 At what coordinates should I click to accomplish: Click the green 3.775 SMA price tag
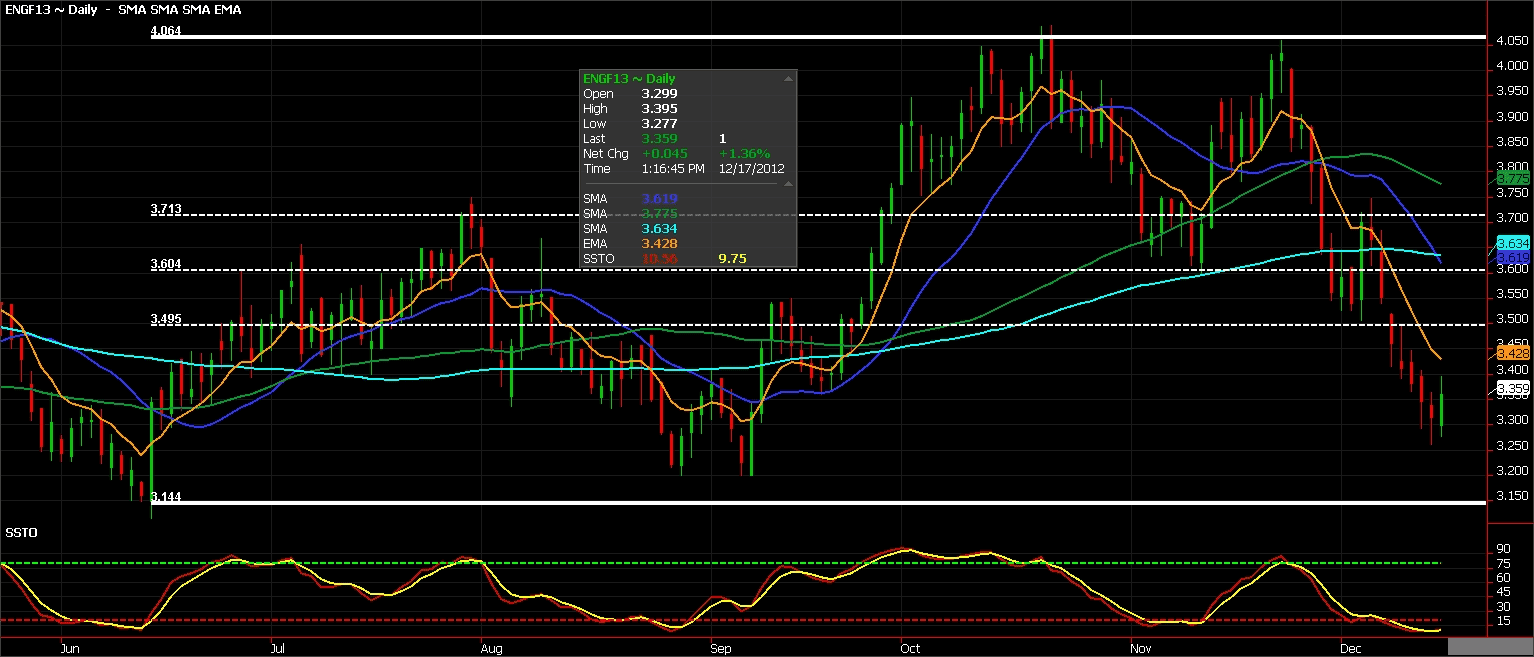pyautogui.click(x=1513, y=178)
